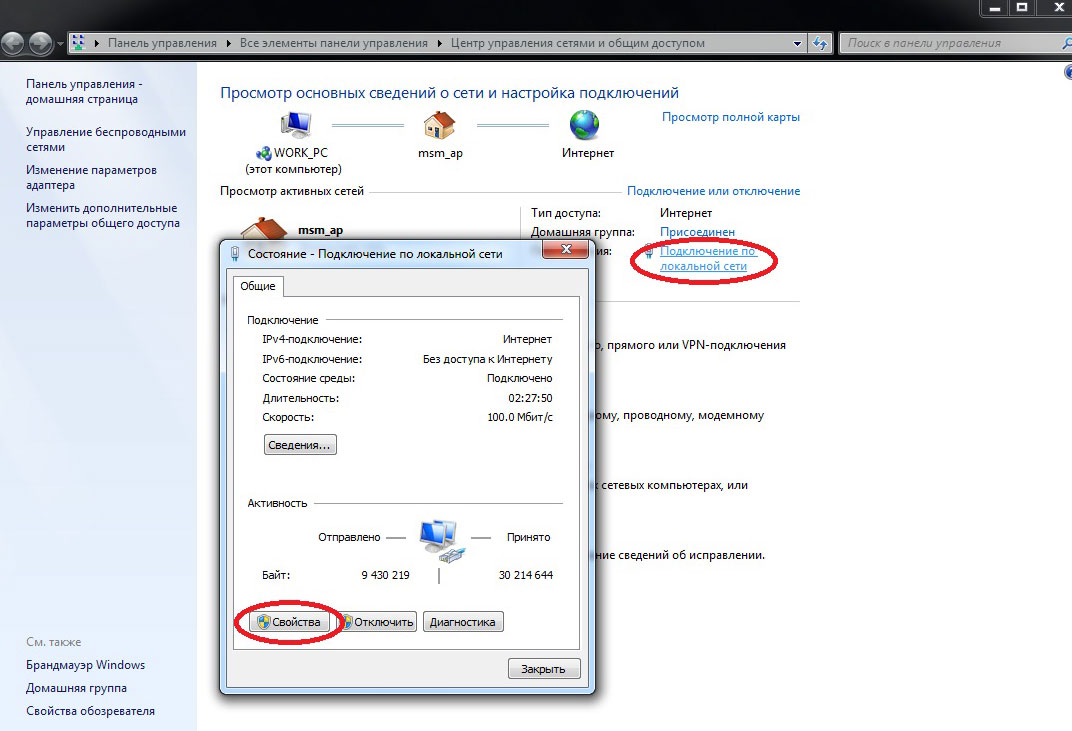
Task: Click the WORK_PC computer icon
Action: click(296, 124)
